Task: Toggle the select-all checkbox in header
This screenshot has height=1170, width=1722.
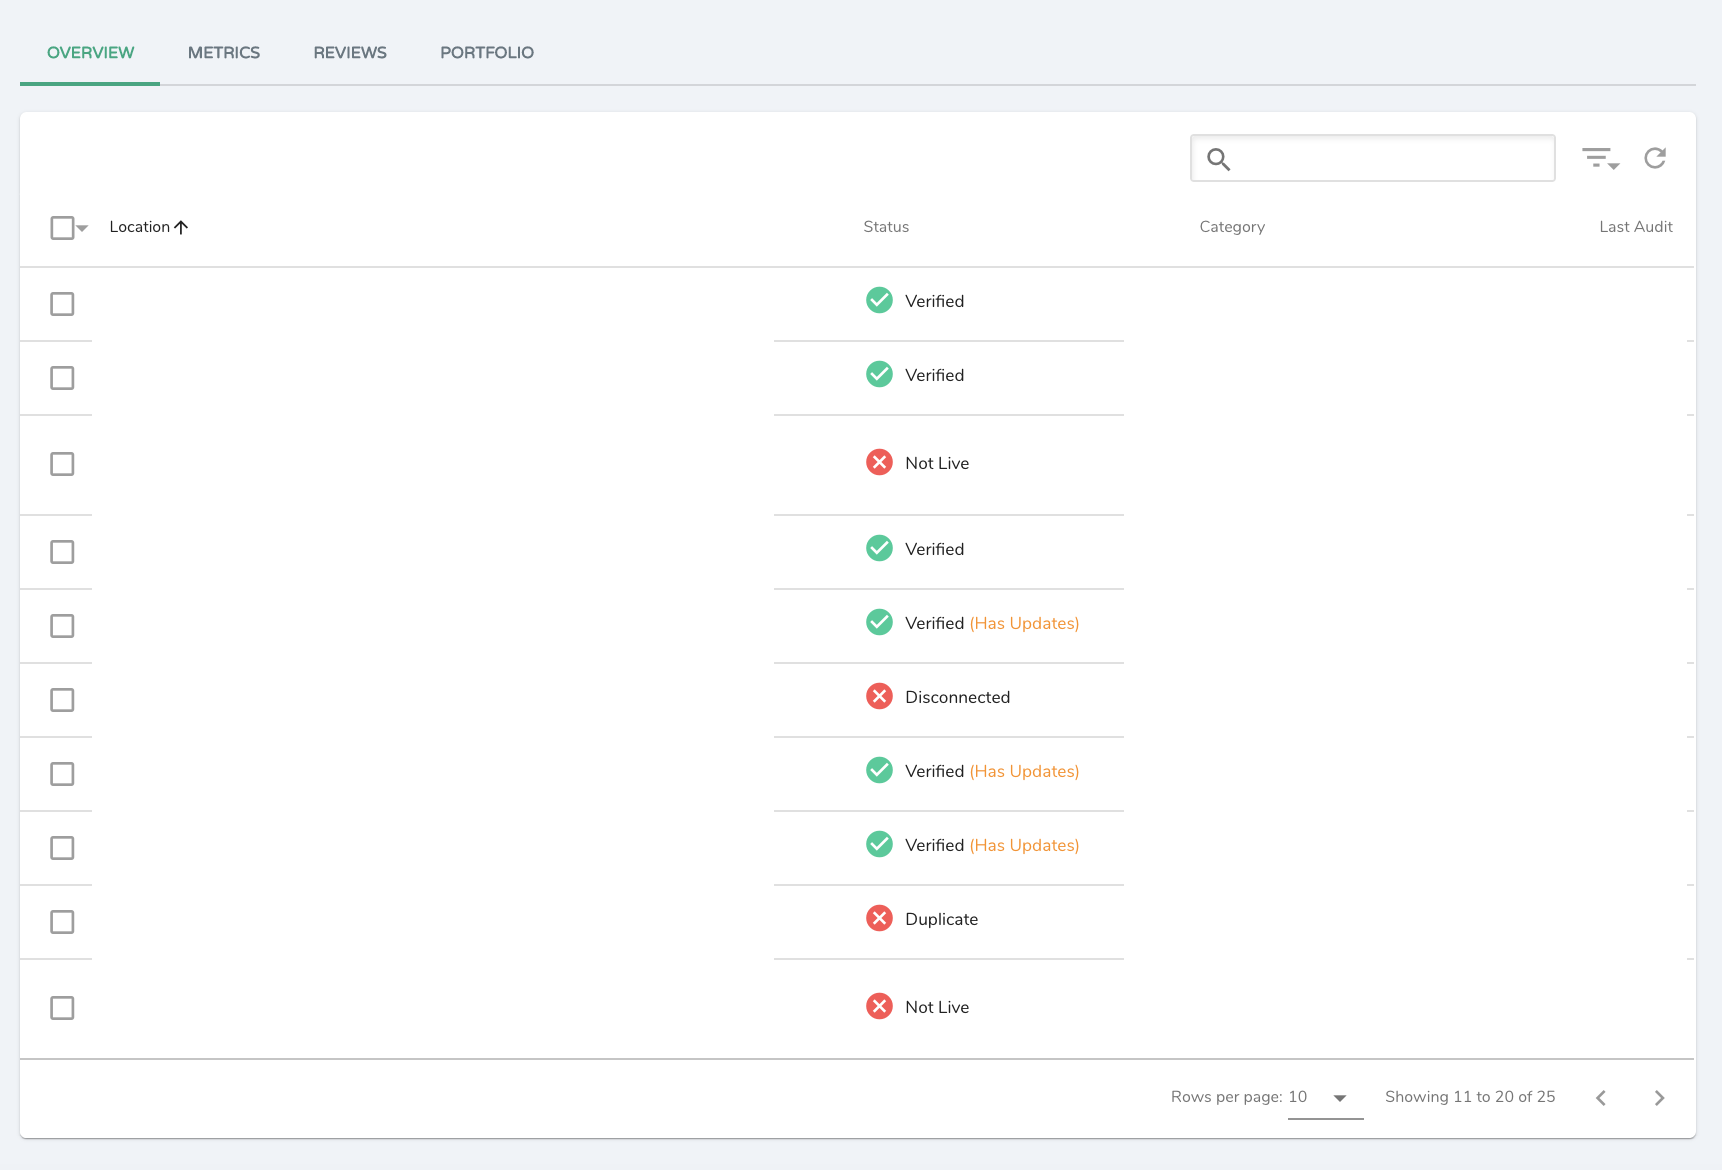Action: (61, 227)
